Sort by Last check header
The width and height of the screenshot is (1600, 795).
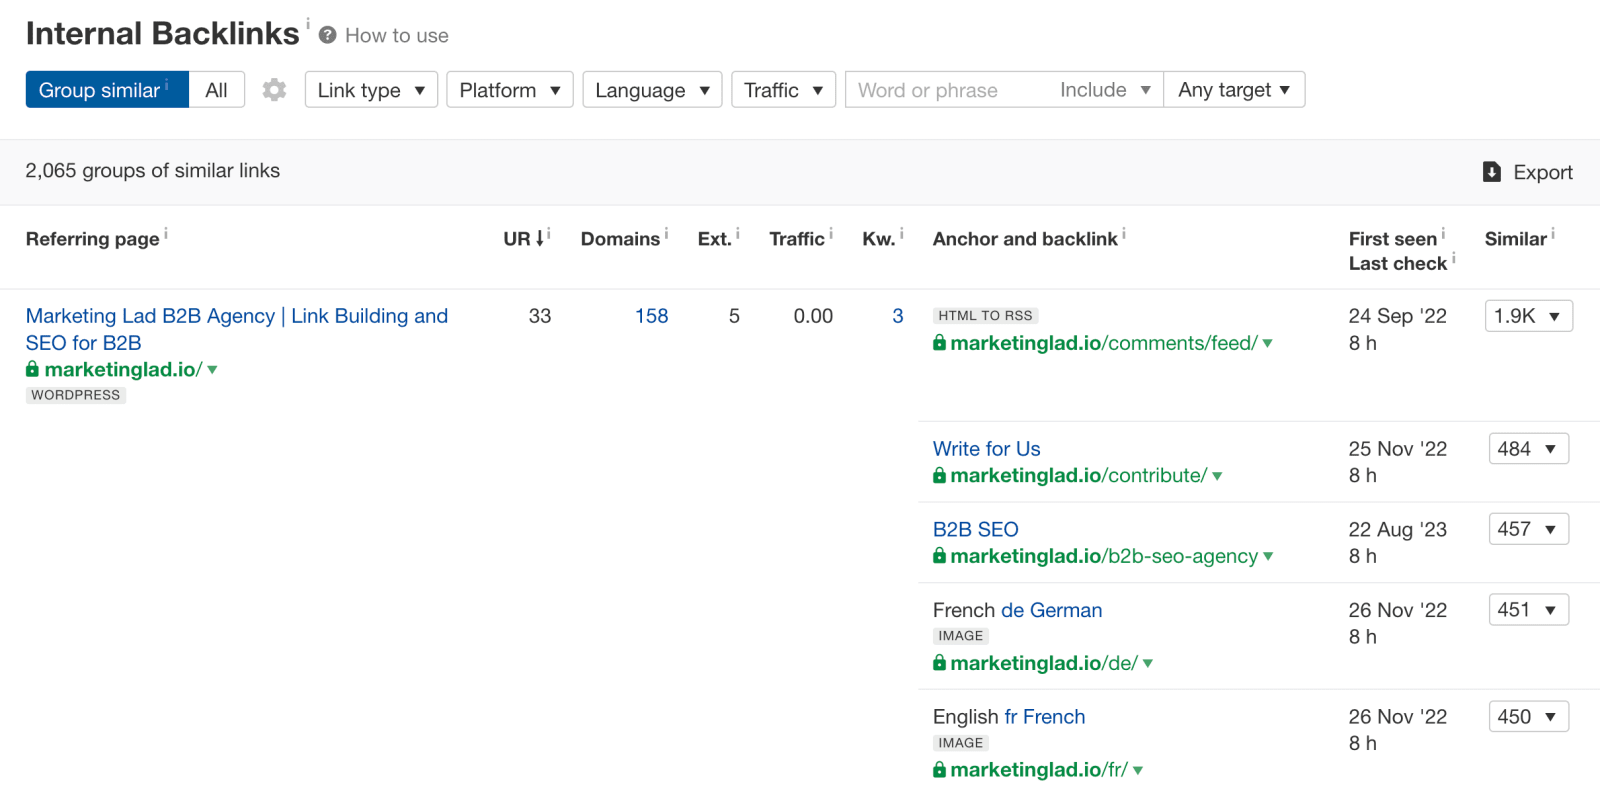tap(1398, 264)
